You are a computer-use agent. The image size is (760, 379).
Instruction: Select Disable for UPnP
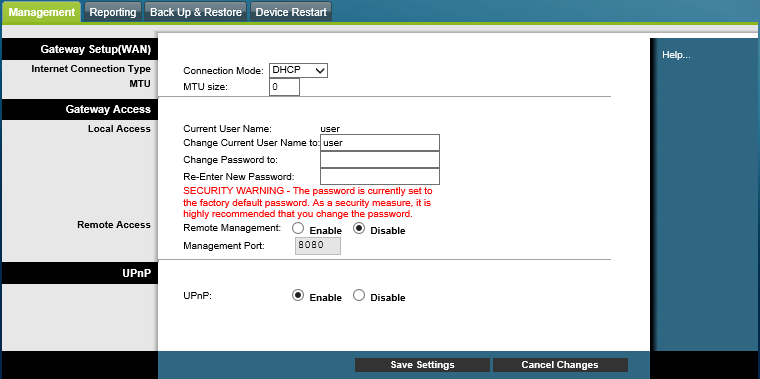pyautogui.click(x=359, y=295)
